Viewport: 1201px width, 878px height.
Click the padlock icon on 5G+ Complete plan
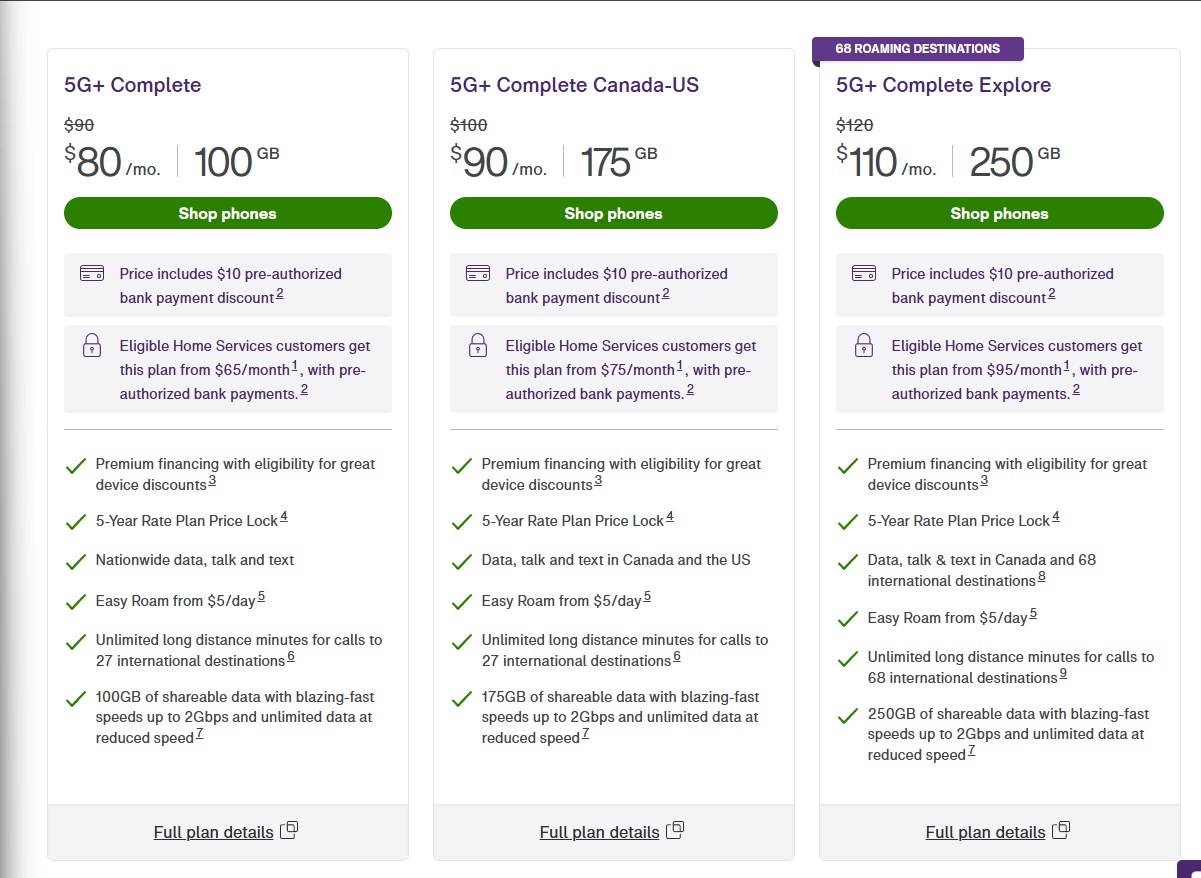click(91, 345)
